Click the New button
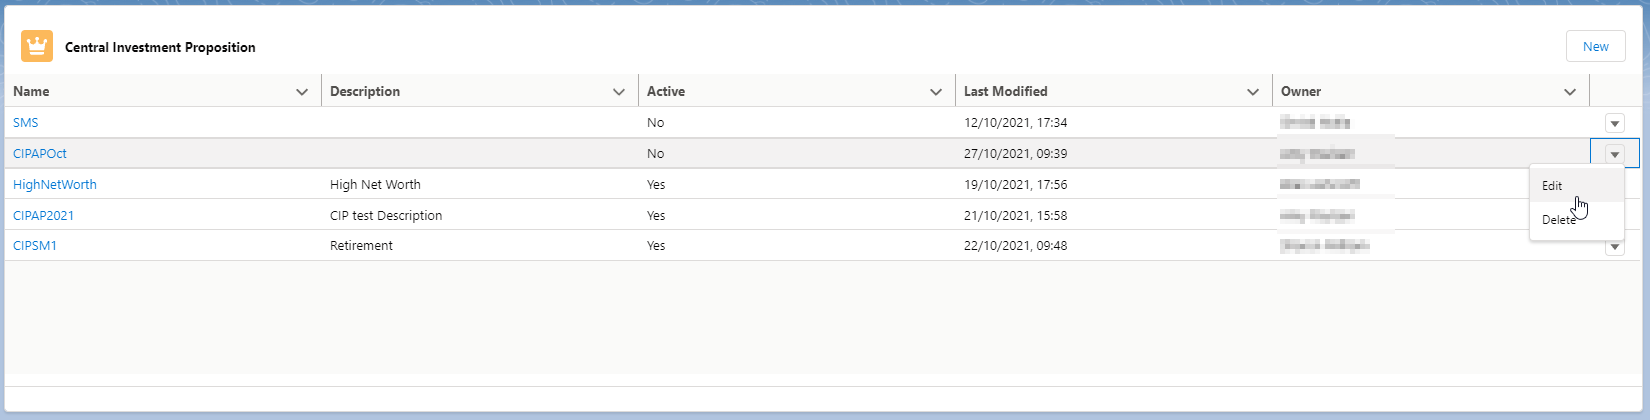Screen dimensions: 1650x420 click(x=1595, y=46)
